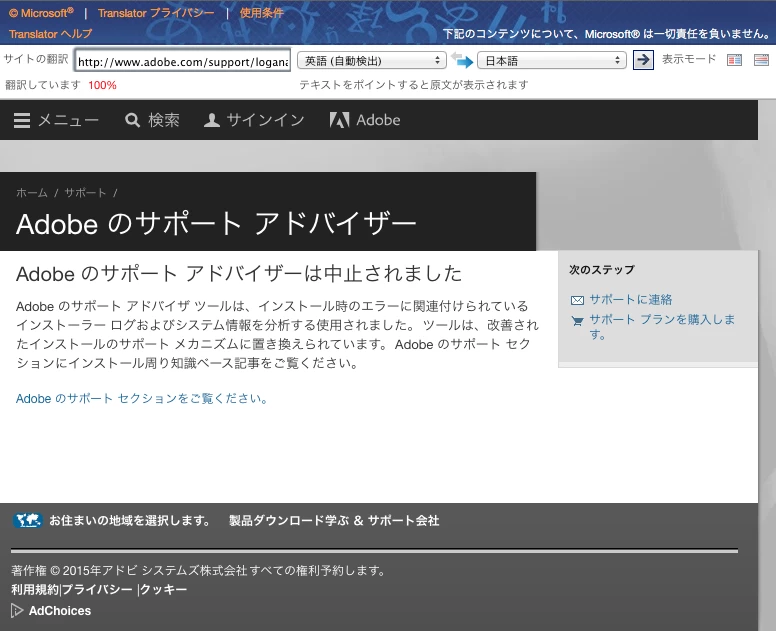Open the メニュー navigation item
Image resolution: width=776 pixels, height=631 pixels.
pos(68,120)
